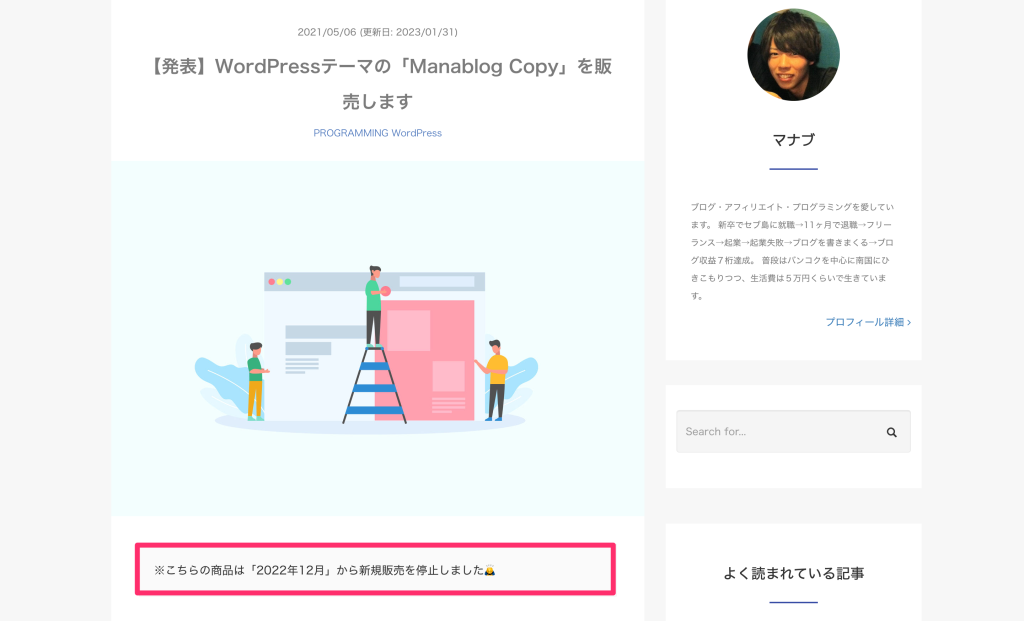The image size is (1024, 621).
Task: Open the プロフィール詳細 profile link
Action: point(862,322)
